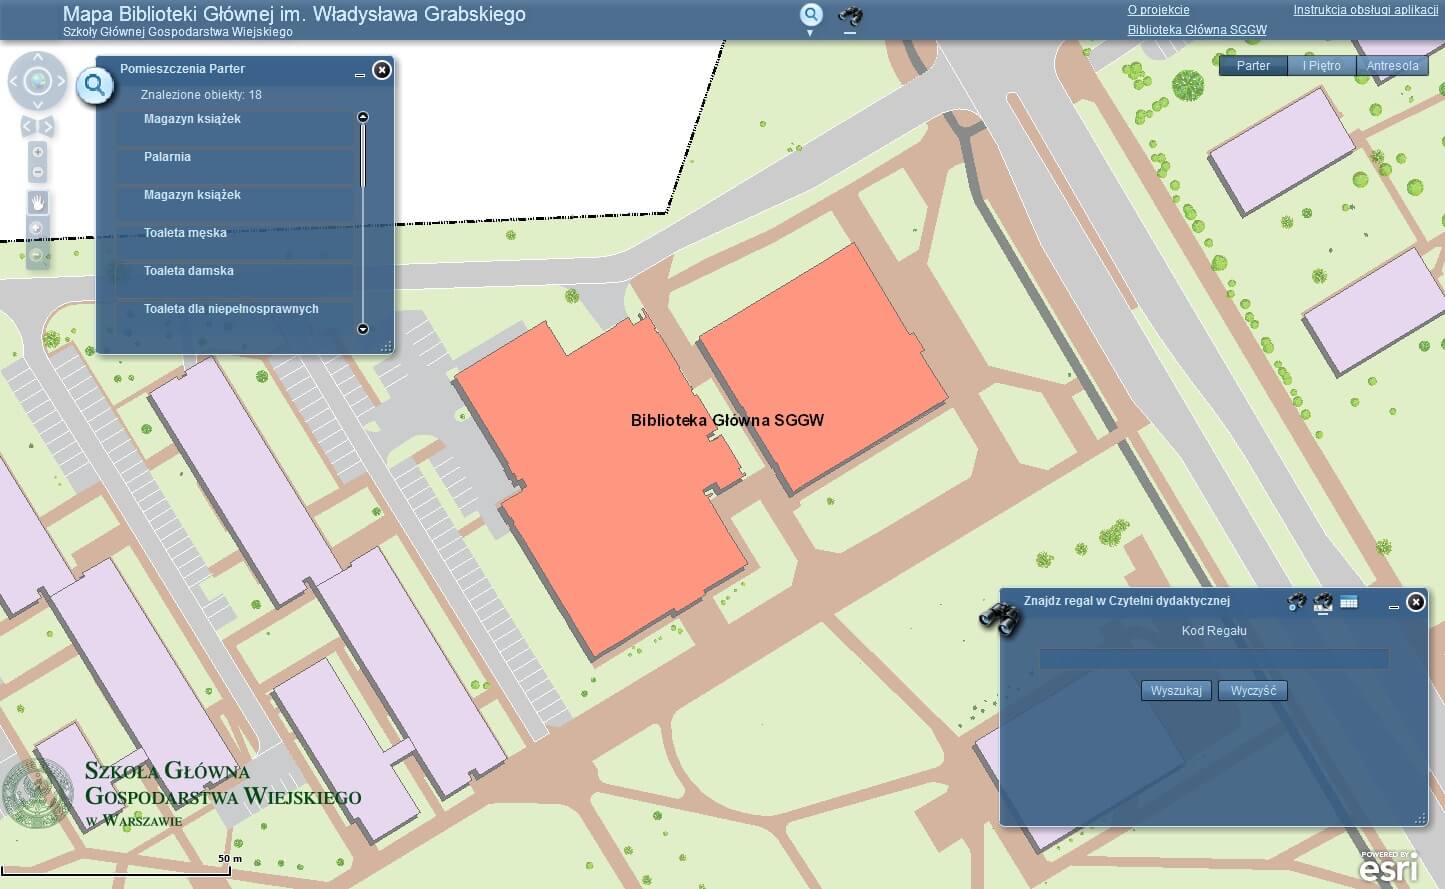The height and width of the screenshot is (889, 1445).
Task: Select the rectangle zoom-out tool
Action: pos(37,255)
